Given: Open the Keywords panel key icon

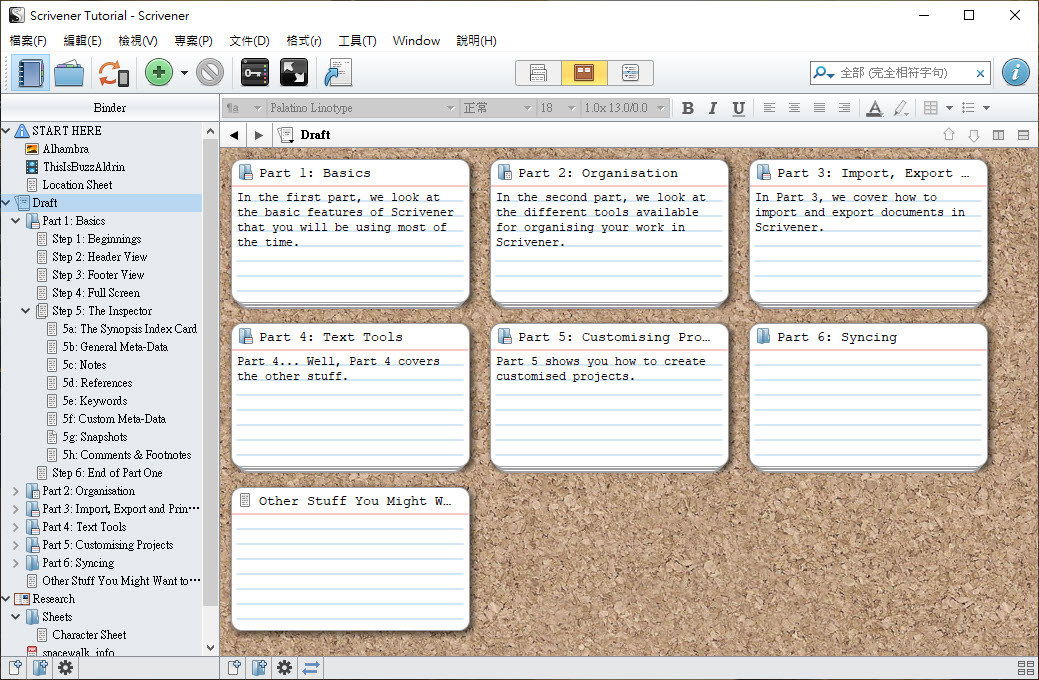Looking at the screenshot, I should (255, 73).
